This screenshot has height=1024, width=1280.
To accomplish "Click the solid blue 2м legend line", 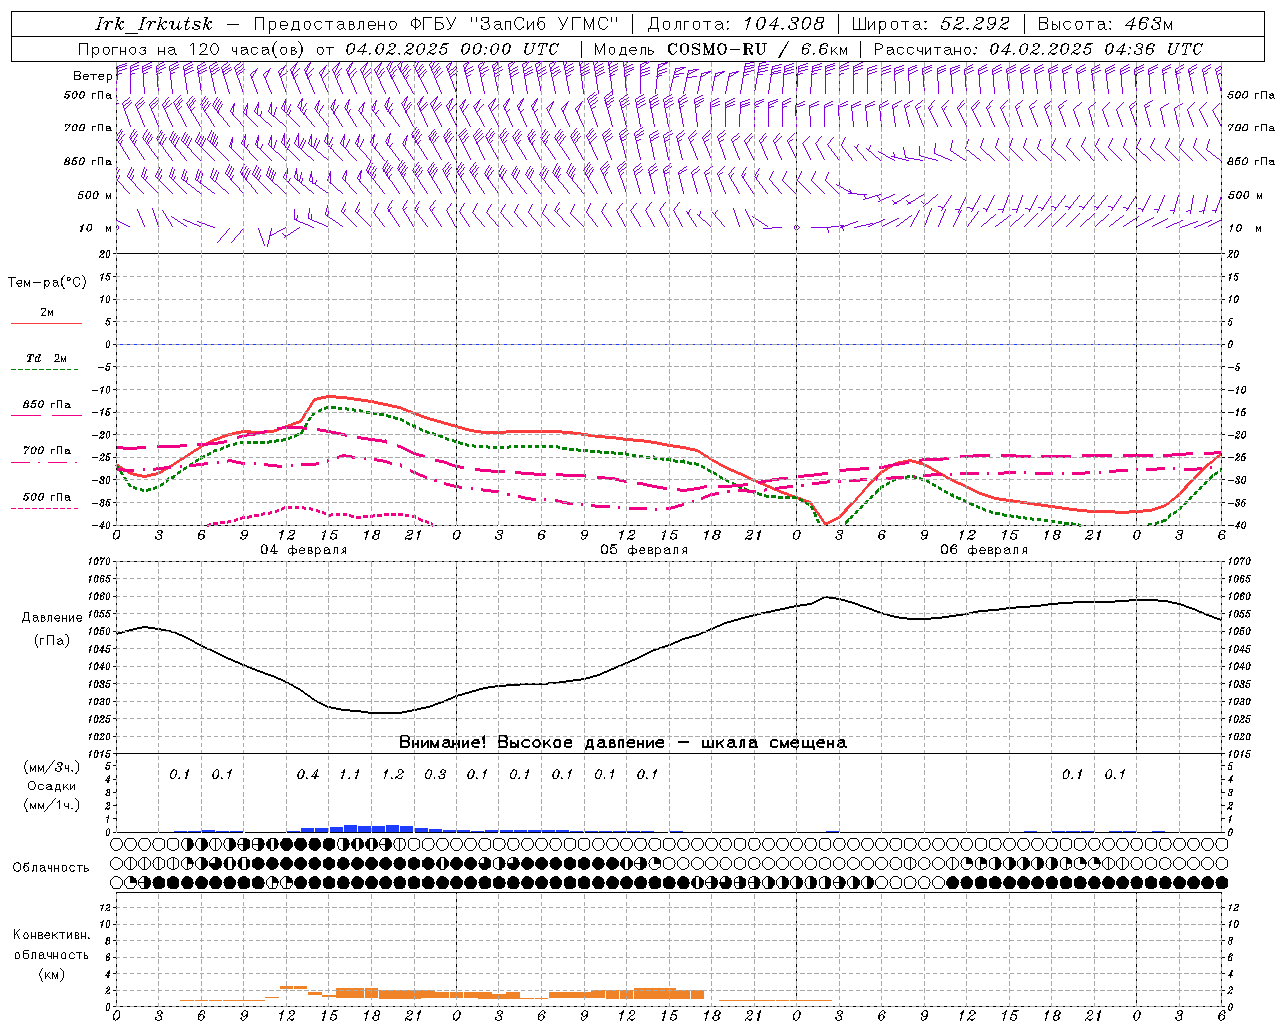I will click(46, 323).
